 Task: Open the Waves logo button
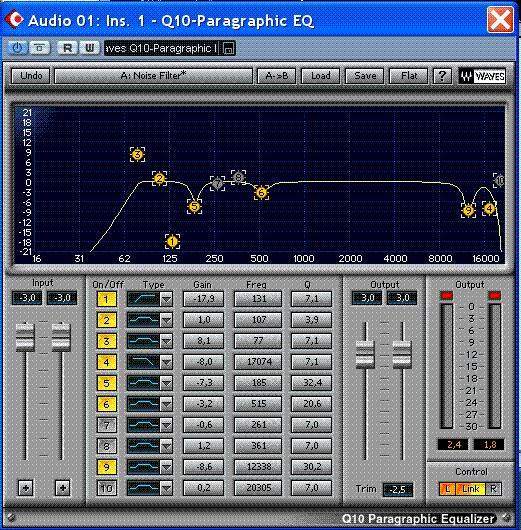click(x=482, y=76)
